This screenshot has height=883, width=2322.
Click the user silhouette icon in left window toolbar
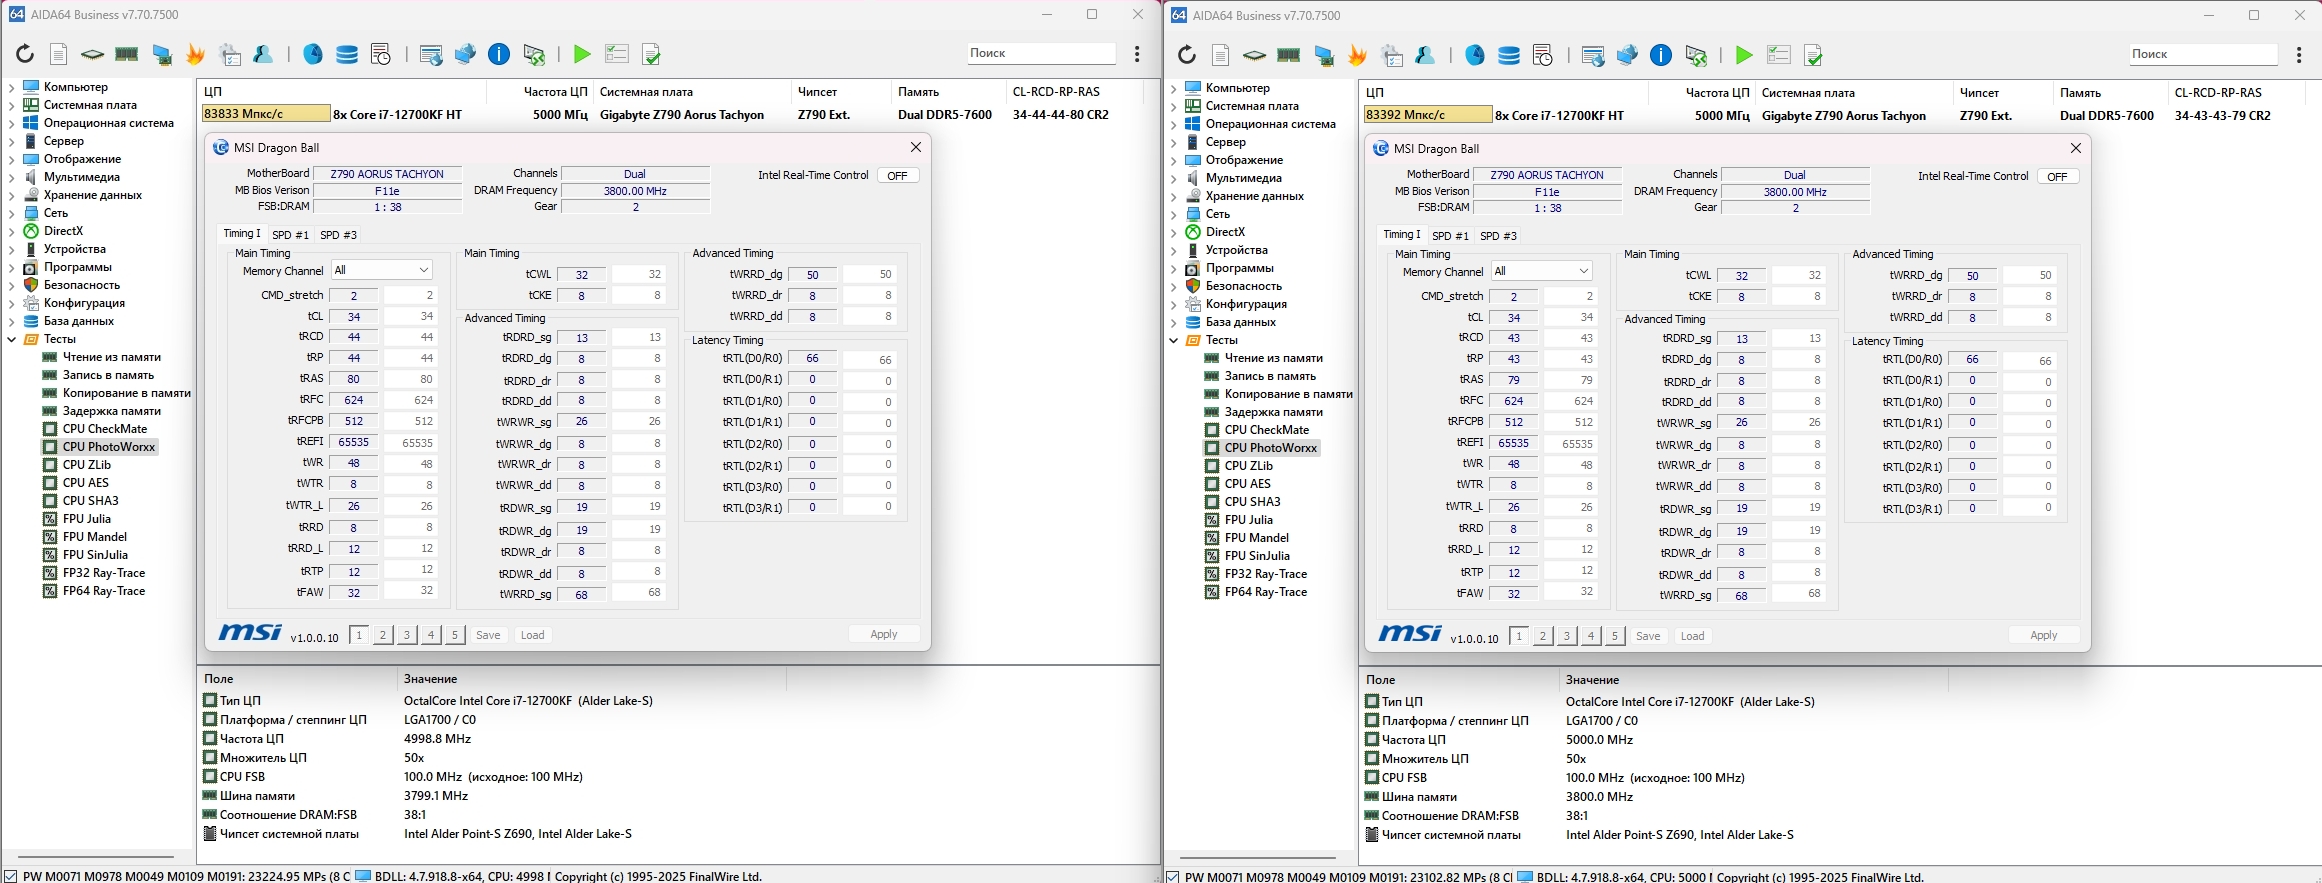coord(264,54)
